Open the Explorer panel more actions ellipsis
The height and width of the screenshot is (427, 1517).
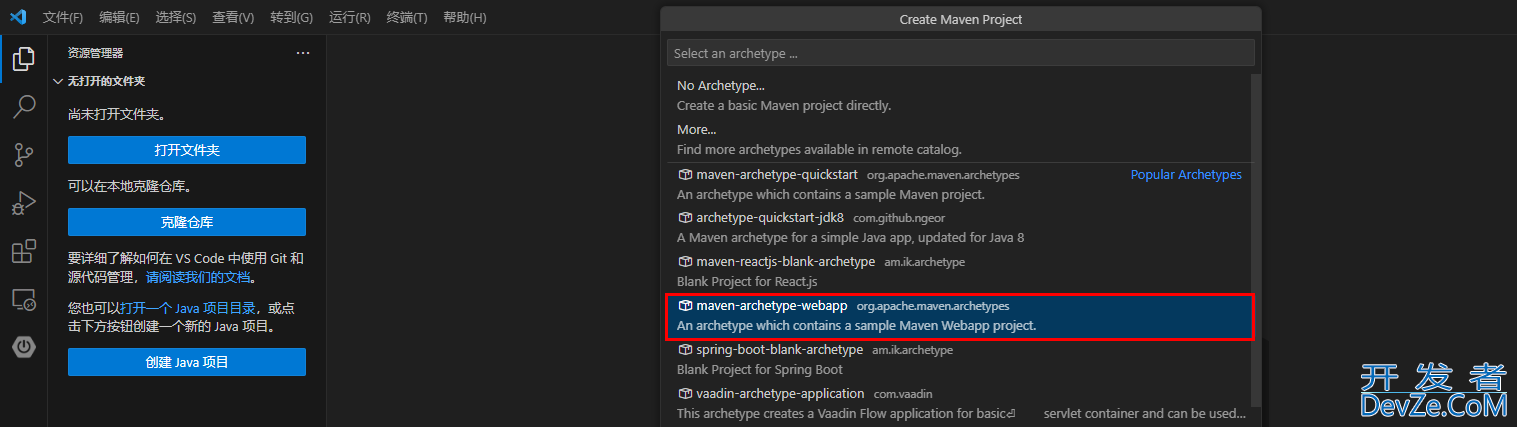click(303, 53)
